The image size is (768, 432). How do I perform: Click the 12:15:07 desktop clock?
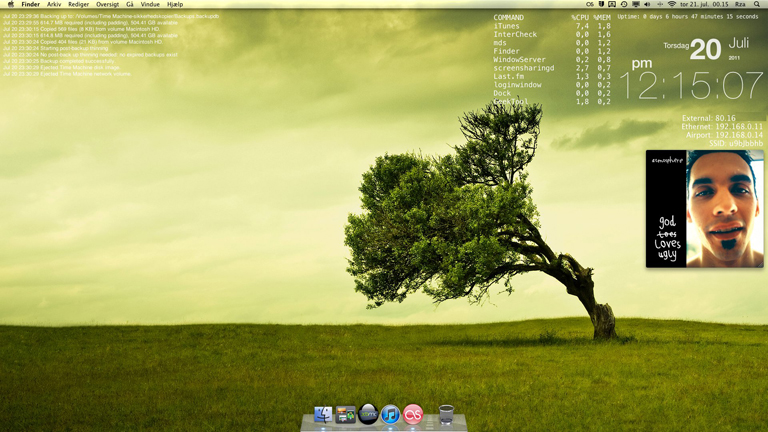(x=691, y=86)
